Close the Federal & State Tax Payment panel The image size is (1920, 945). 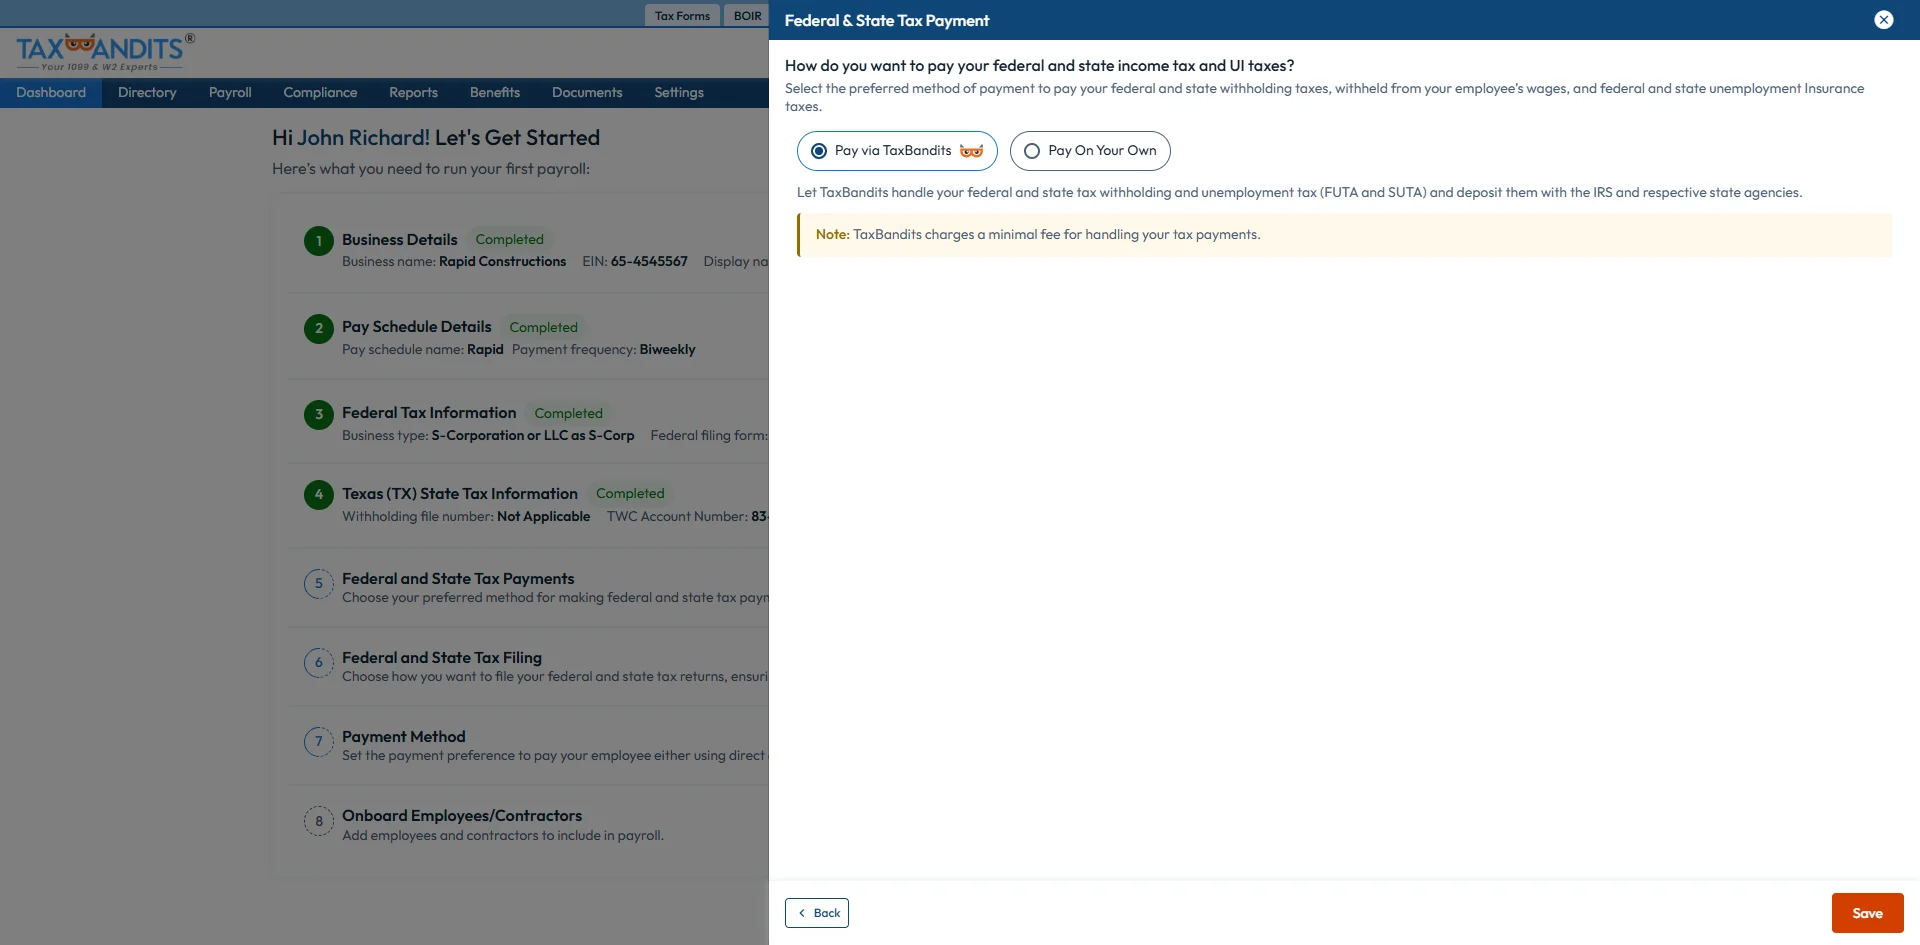coord(1883,20)
